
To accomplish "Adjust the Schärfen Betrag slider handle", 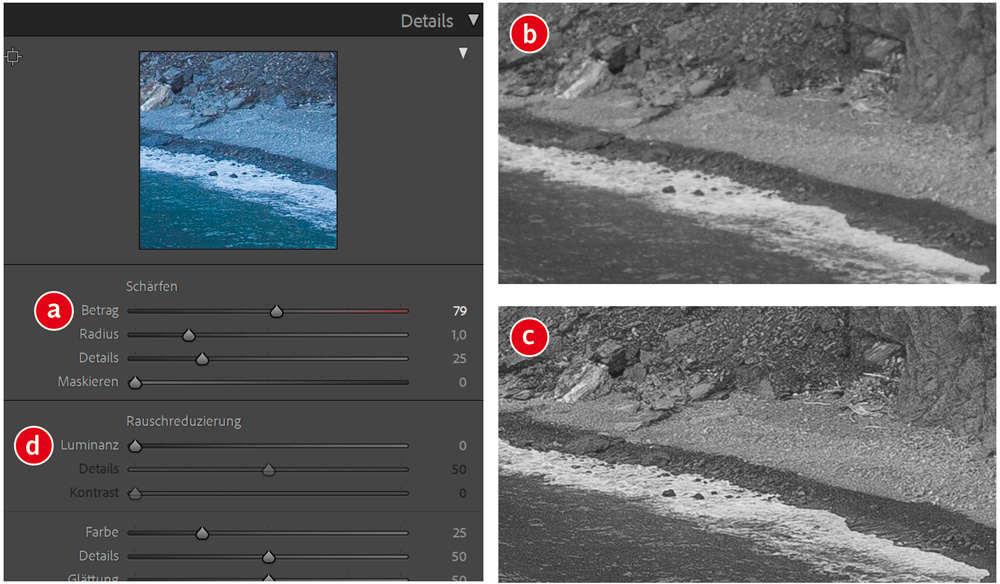I will click(276, 312).
